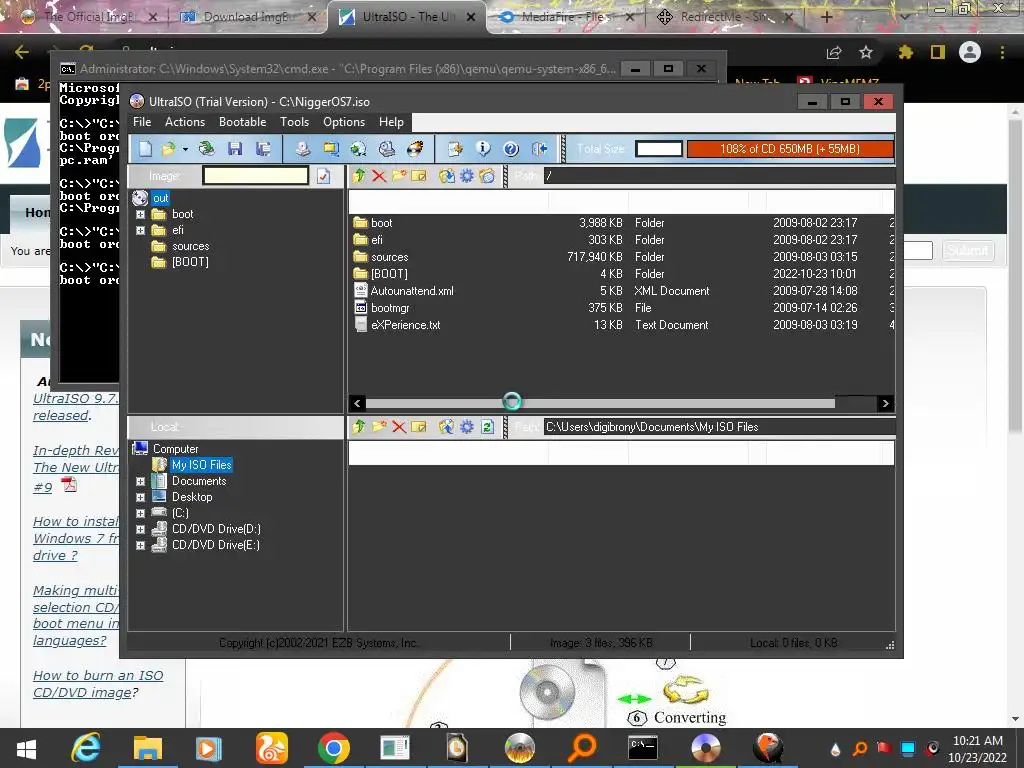The height and width of the screenshot is (768, 1024).
Task: Click the left arrow of the file list scrollbar
Action: click(357, 404)
